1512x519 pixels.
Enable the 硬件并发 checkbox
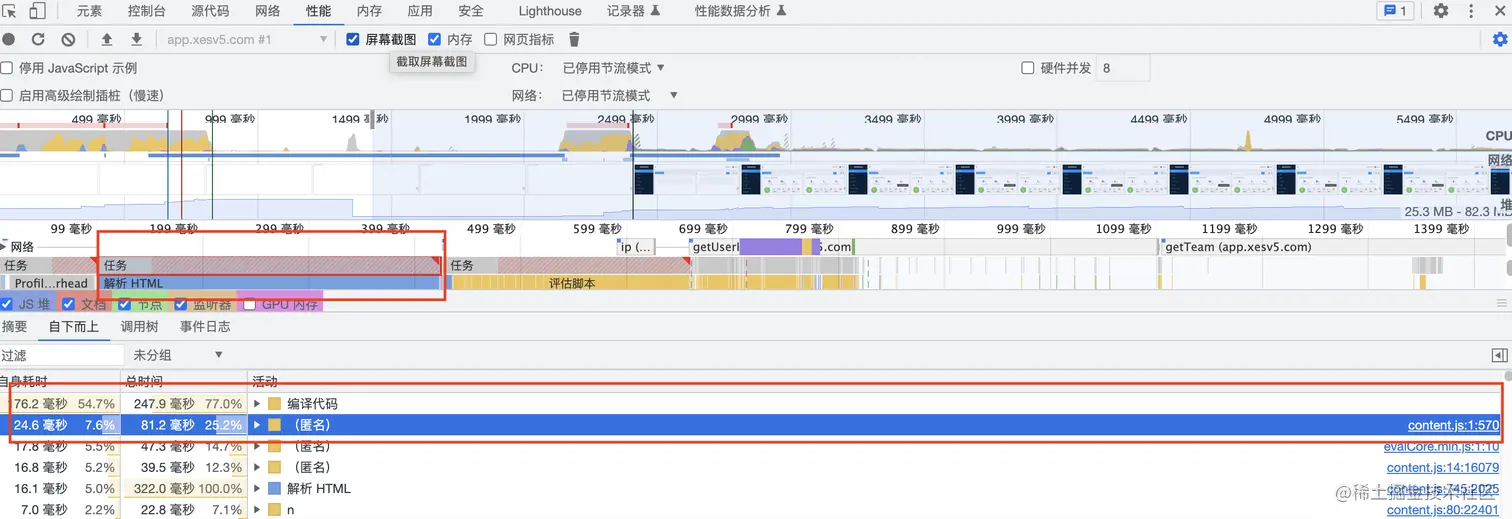pos(1028,68)
